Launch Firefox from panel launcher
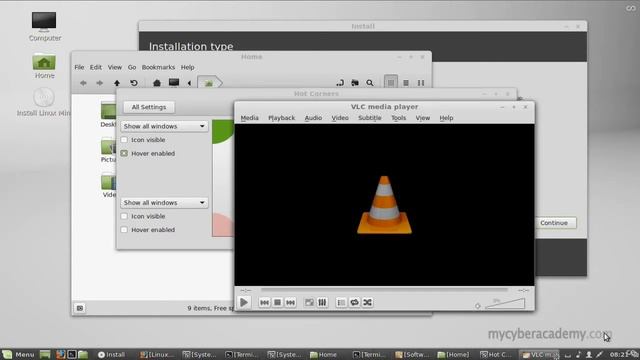Screen dimensions: 640x360 tap(61, 354)
